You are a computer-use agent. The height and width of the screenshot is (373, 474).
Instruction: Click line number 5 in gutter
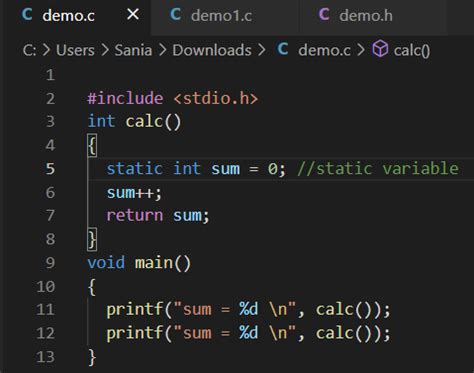[x=50, y=169]
